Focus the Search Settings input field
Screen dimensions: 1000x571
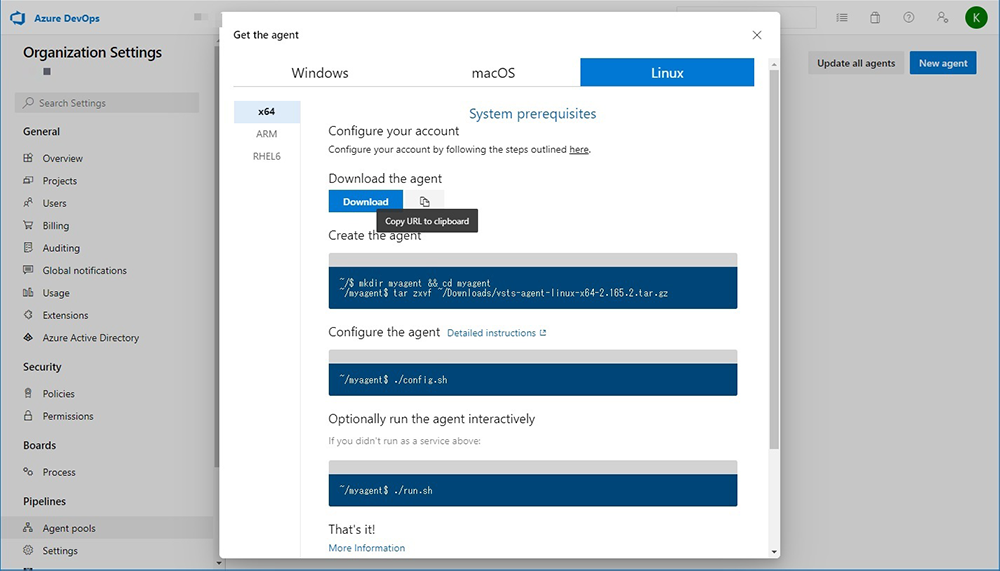[107, 103]
